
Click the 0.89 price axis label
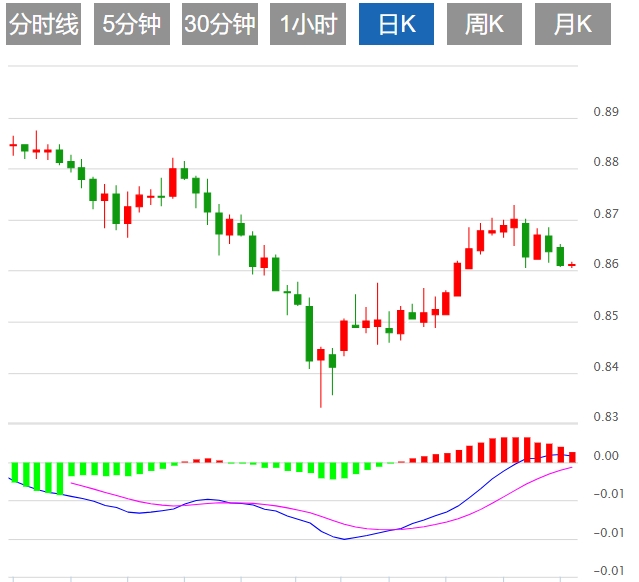[606, 112]
